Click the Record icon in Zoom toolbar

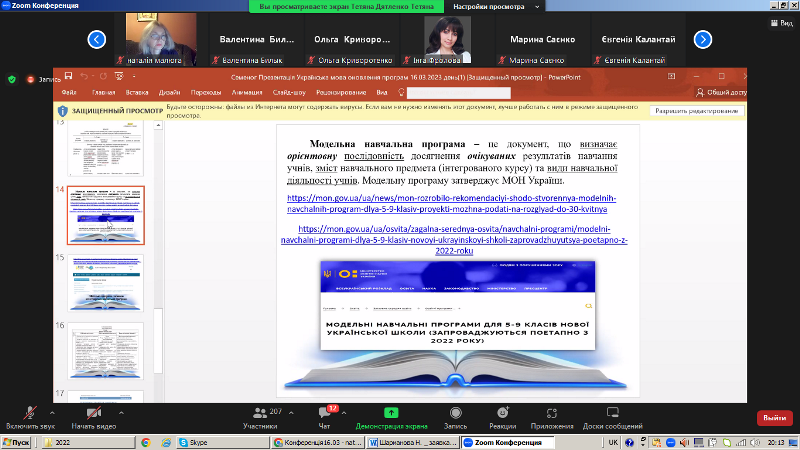click(x=455, y=412)
